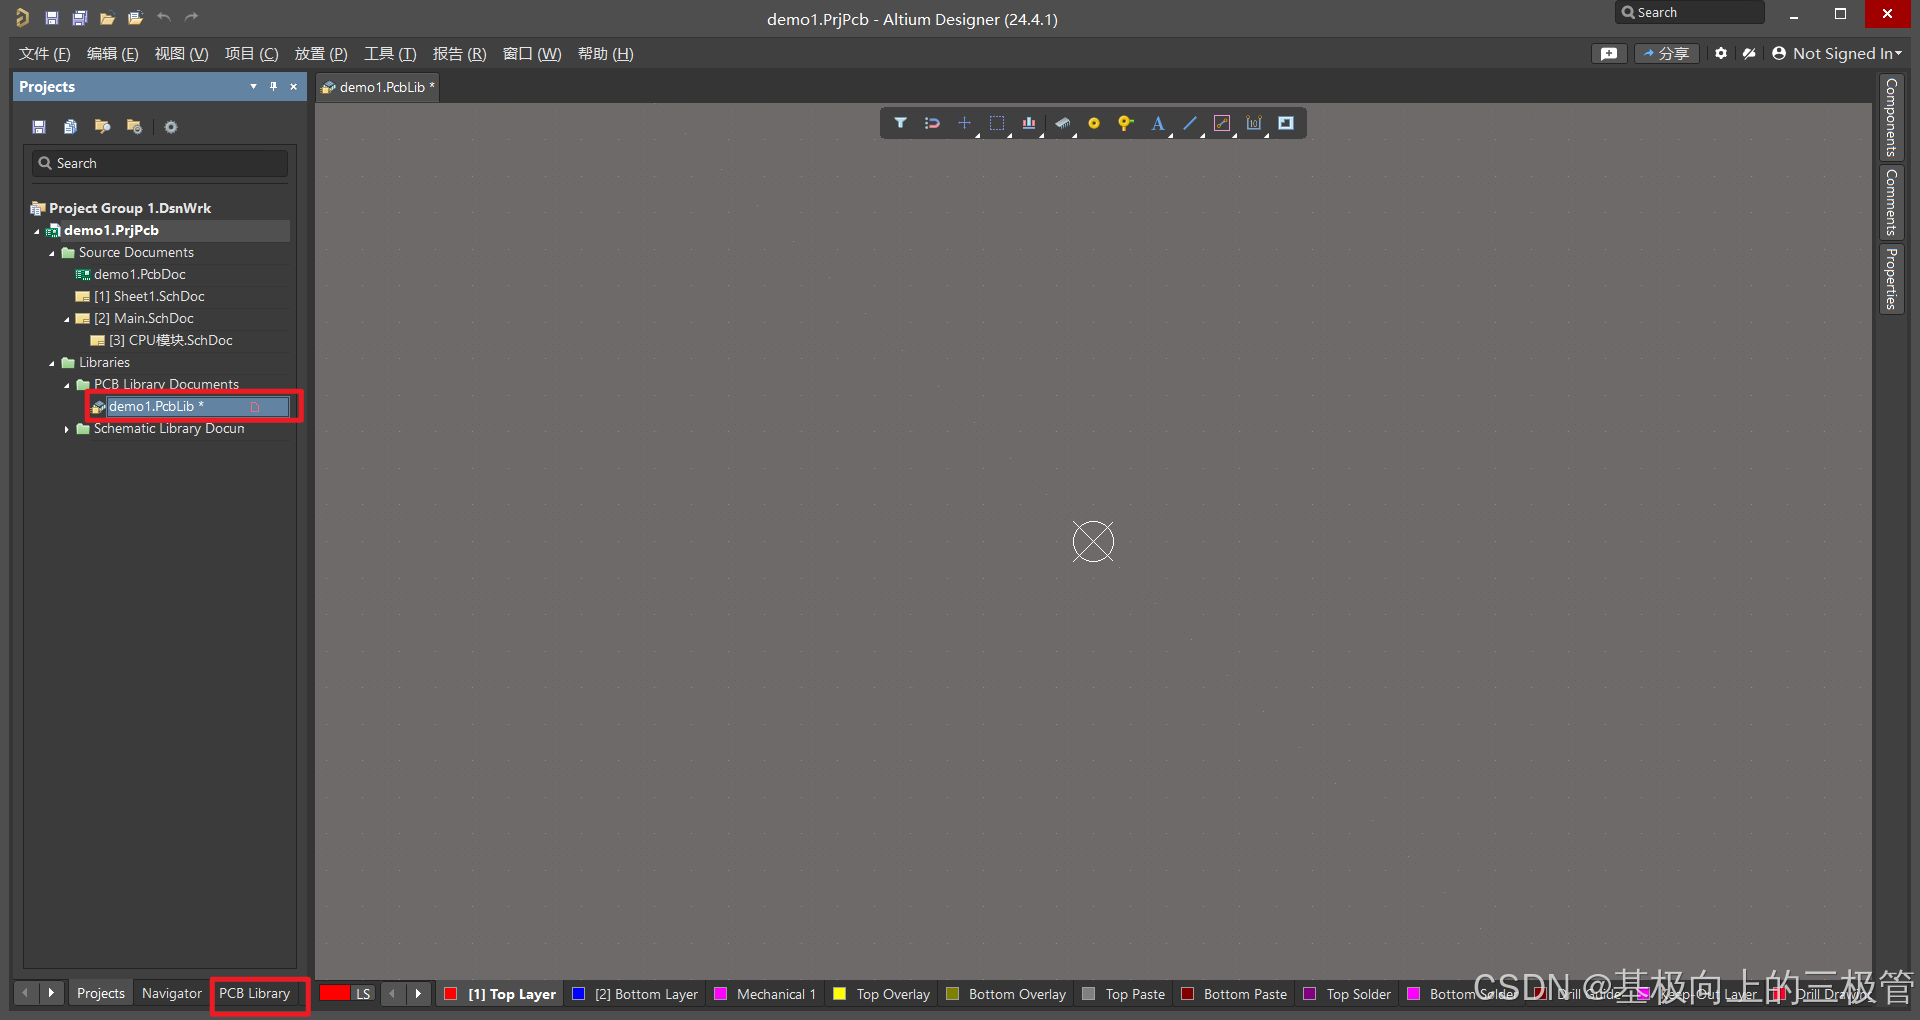Click the LS layer set selector
This screenshot has height=1020, width=1920.
pyautogui.click(x=363, y=994)
